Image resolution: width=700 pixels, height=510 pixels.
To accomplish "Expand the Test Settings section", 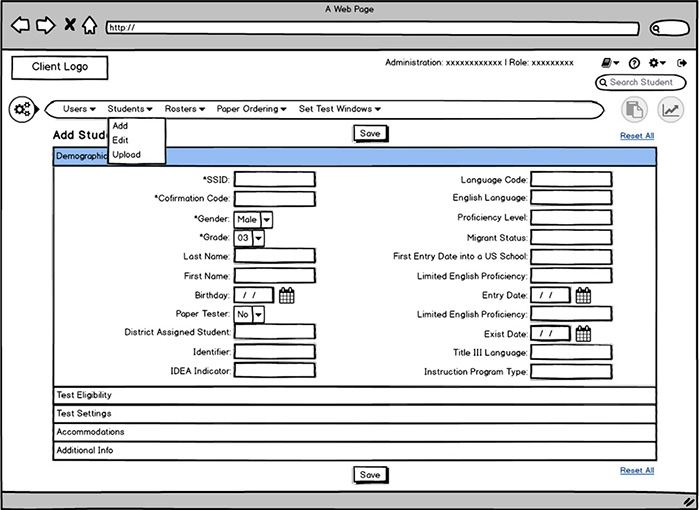I will click(355, 414).
